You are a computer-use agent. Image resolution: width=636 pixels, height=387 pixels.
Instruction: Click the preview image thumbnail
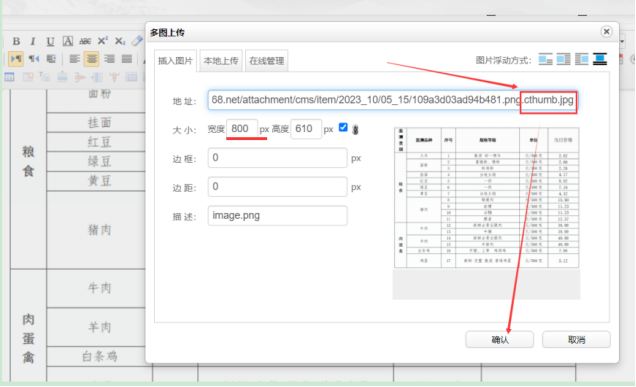(486, 198)
